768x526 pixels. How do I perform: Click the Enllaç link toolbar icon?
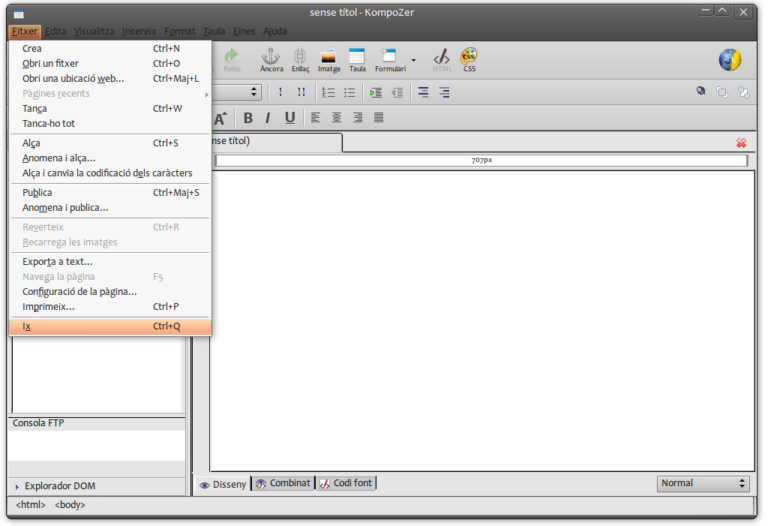click(x=300, y=59)
